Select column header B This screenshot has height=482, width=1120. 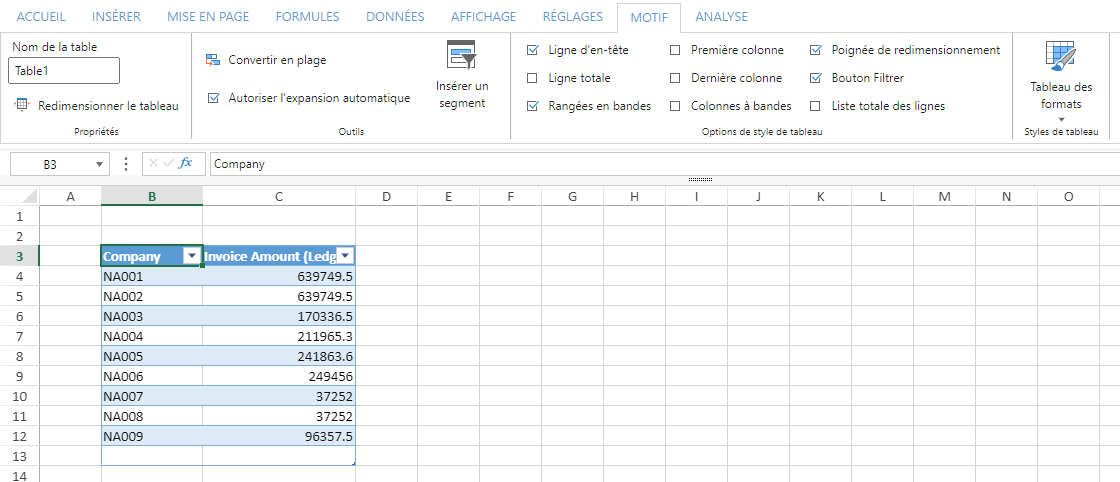(x=151, y=196)
